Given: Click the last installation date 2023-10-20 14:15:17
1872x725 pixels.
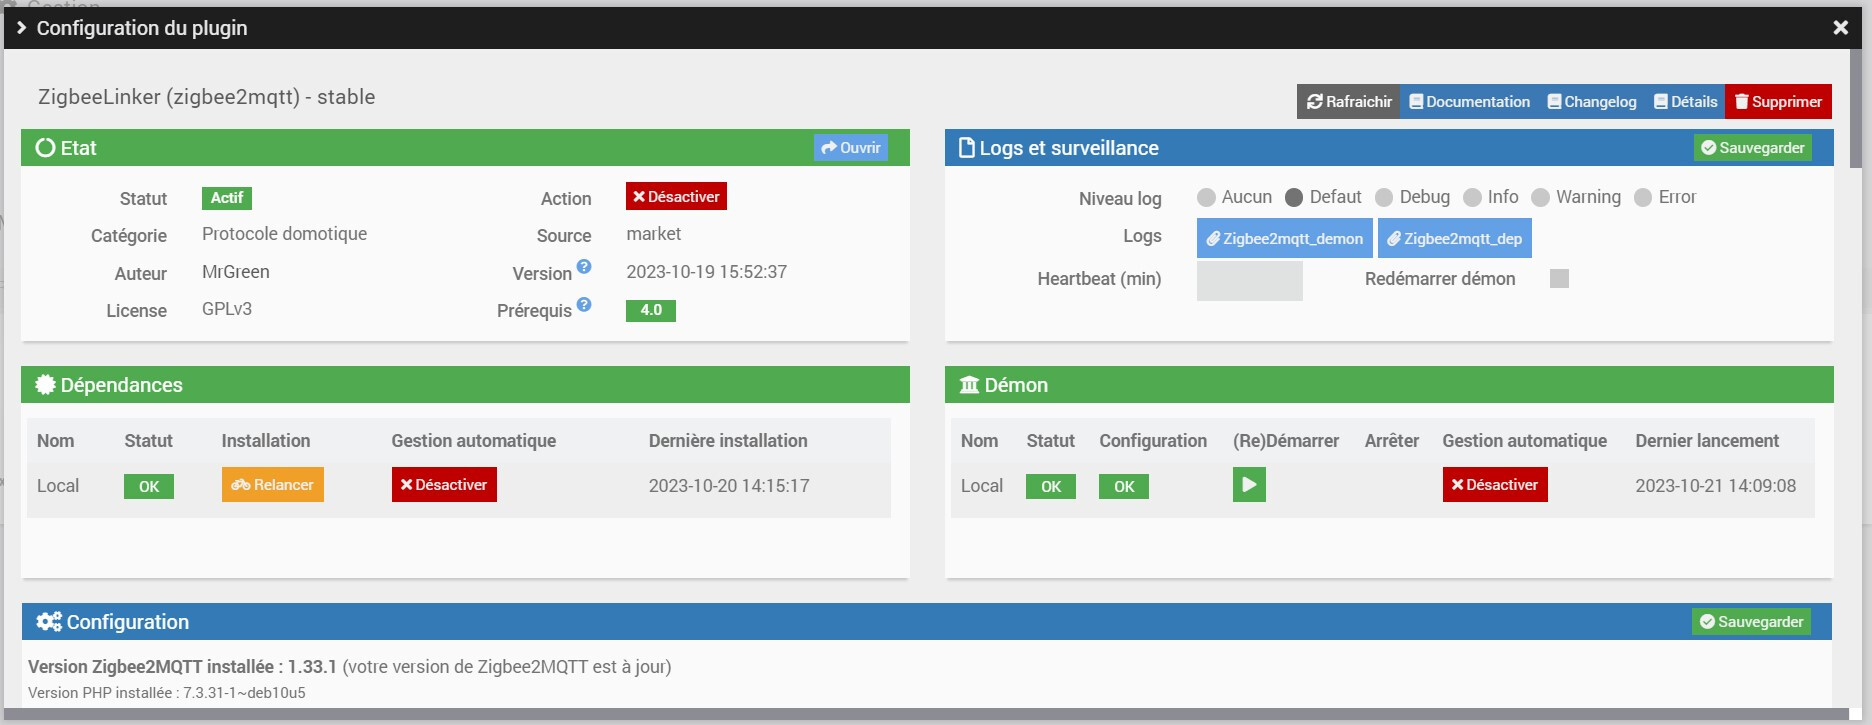Looking at the screenshot, I should [x=729, y=486].
